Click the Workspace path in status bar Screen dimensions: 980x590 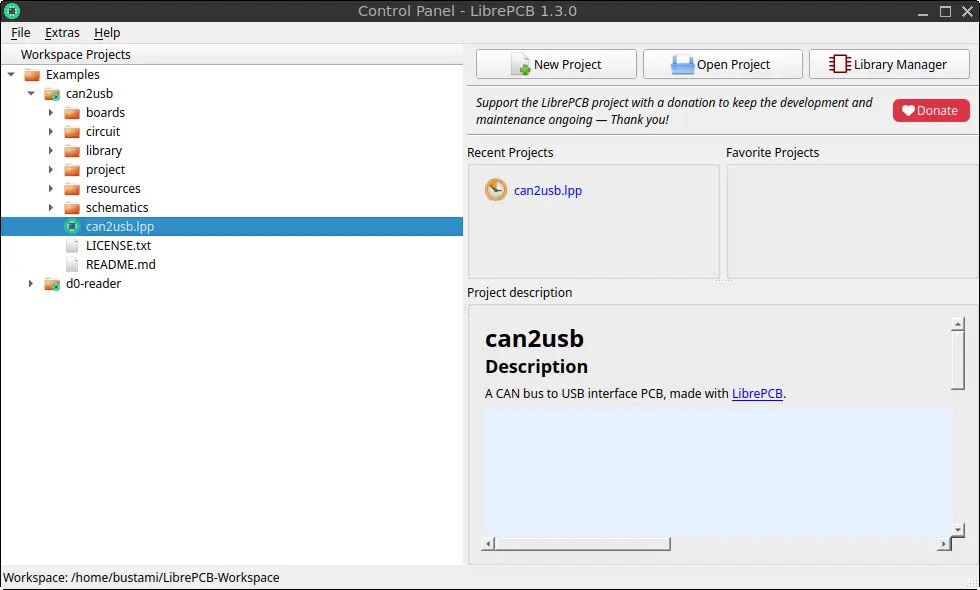tap(141, 578)
